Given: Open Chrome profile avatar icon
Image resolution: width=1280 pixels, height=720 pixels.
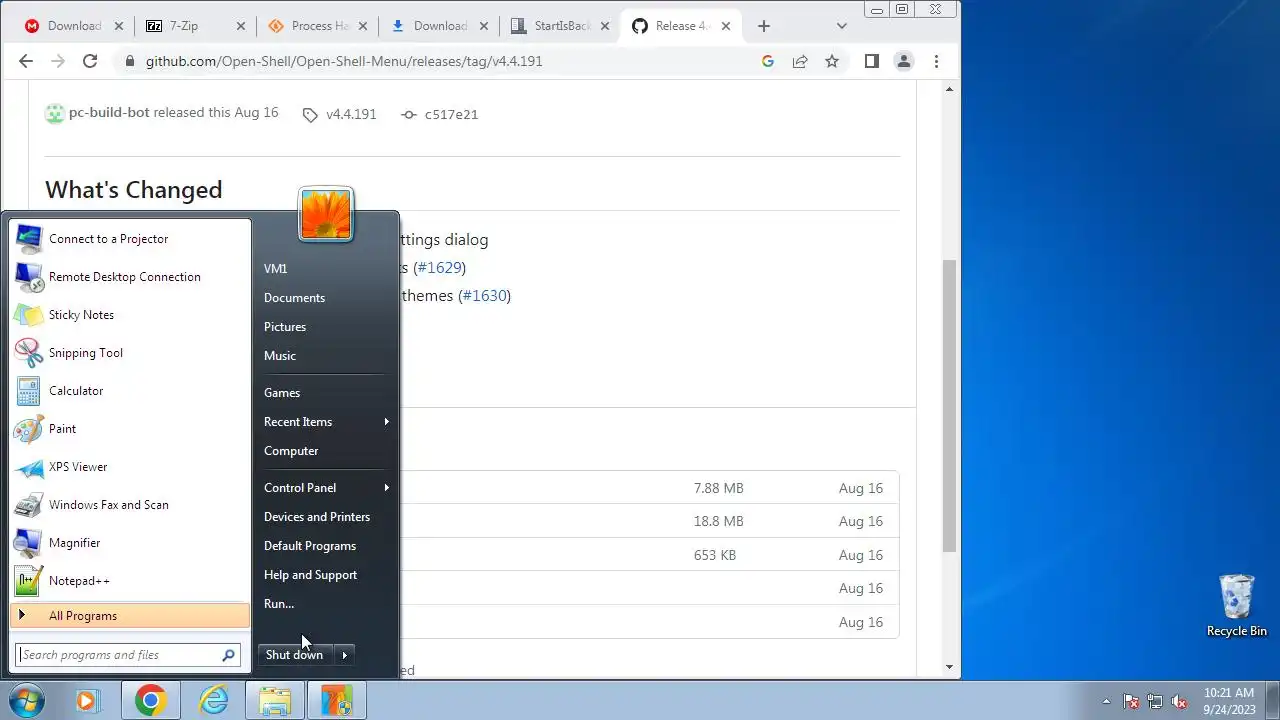Looking at the screenshot, I should (904, 61).
